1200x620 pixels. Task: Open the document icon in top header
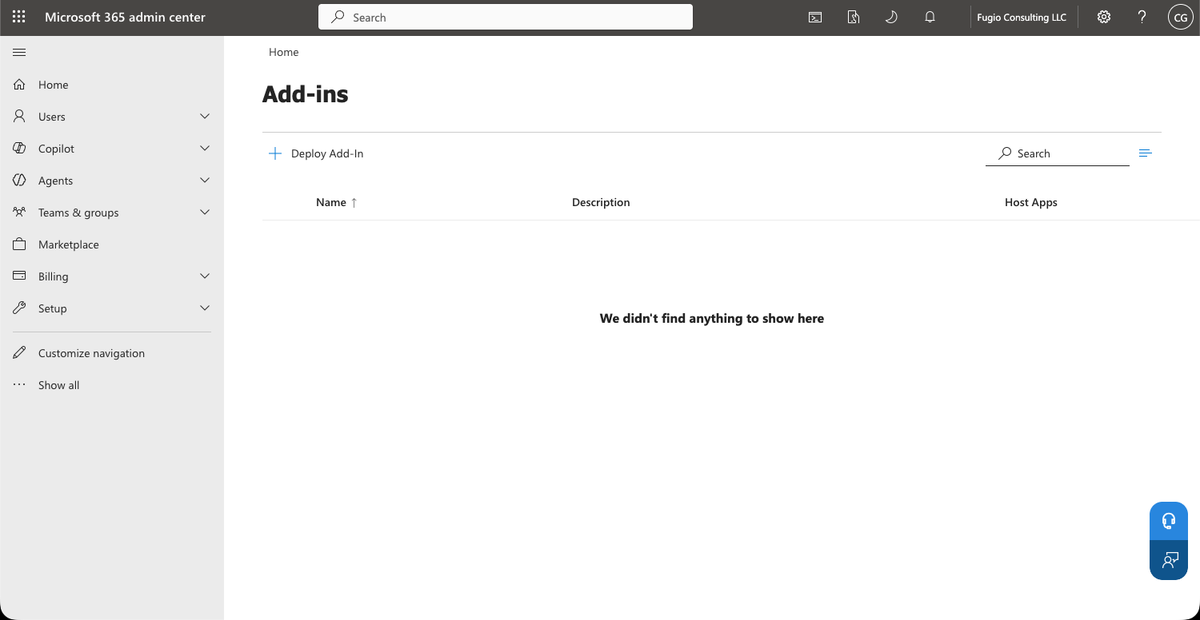(853, 17)
